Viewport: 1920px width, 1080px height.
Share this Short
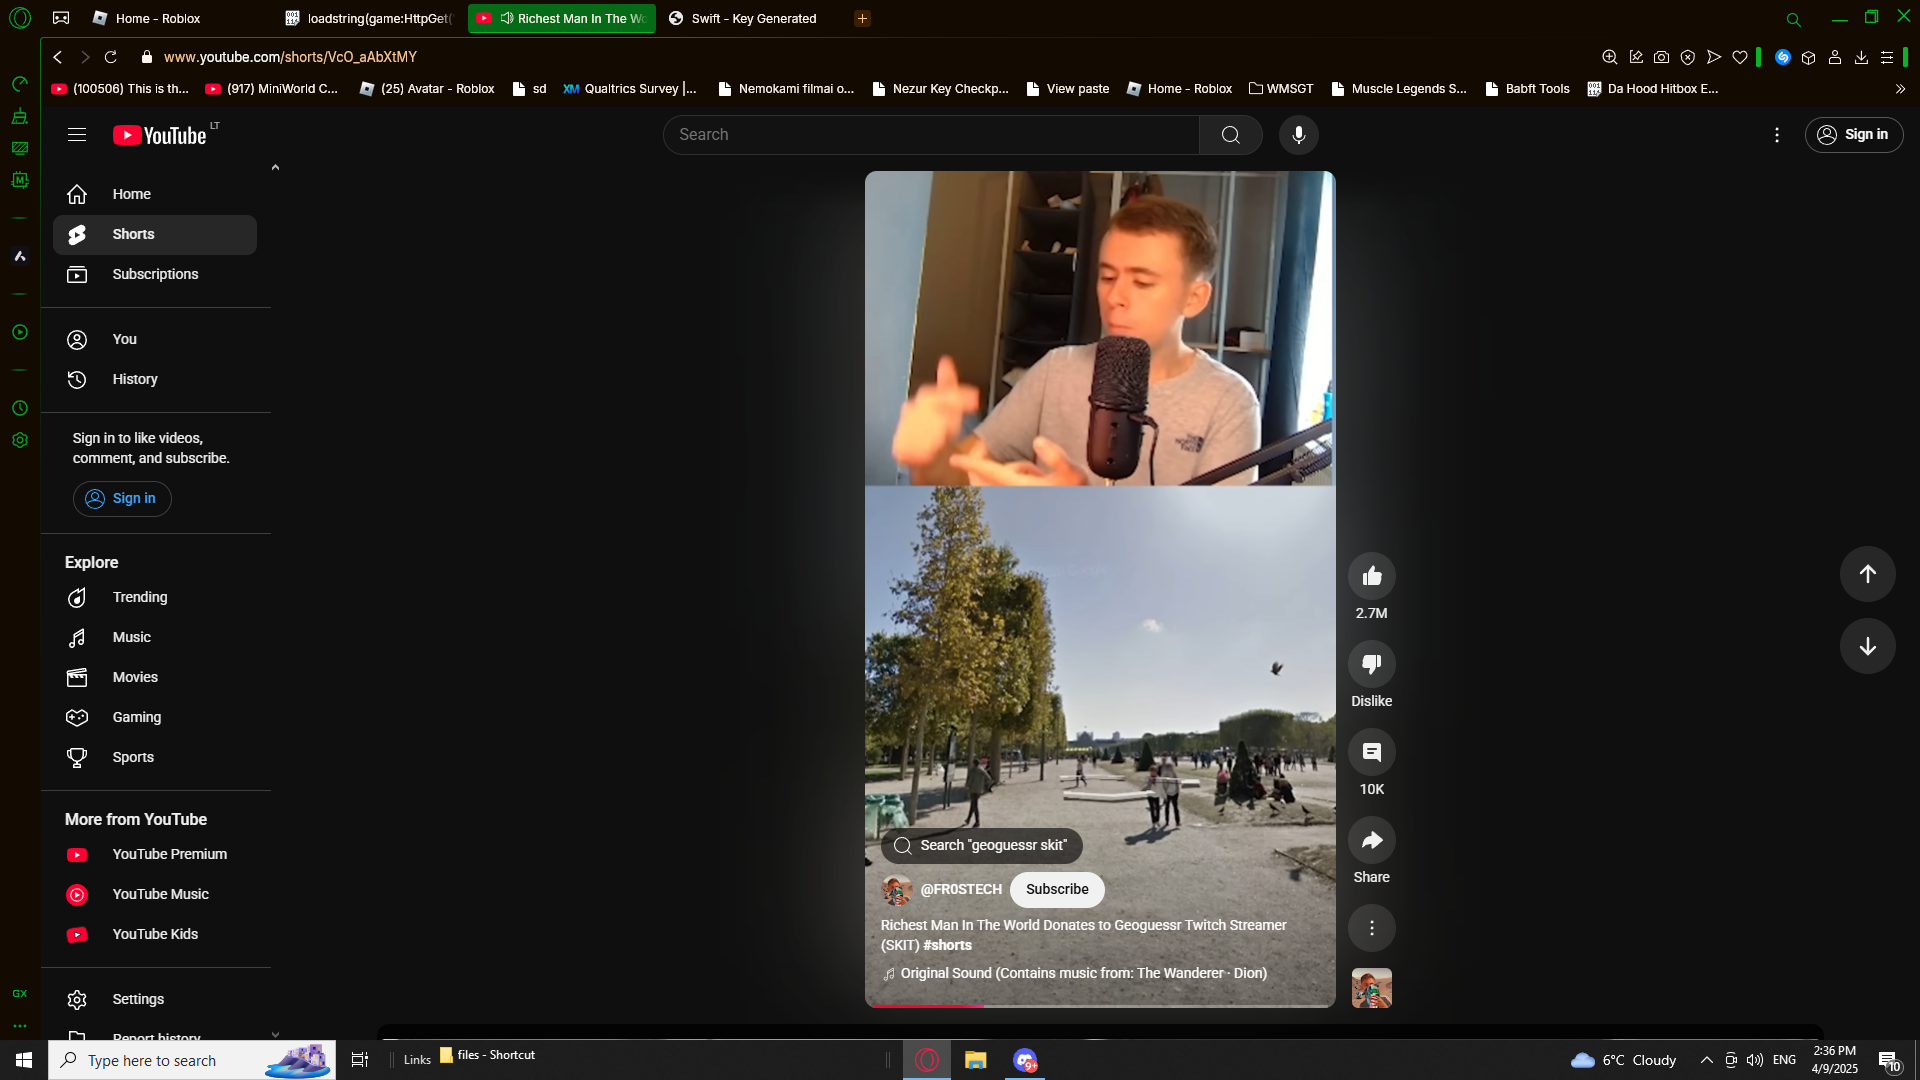click(x=1372, y=840)
